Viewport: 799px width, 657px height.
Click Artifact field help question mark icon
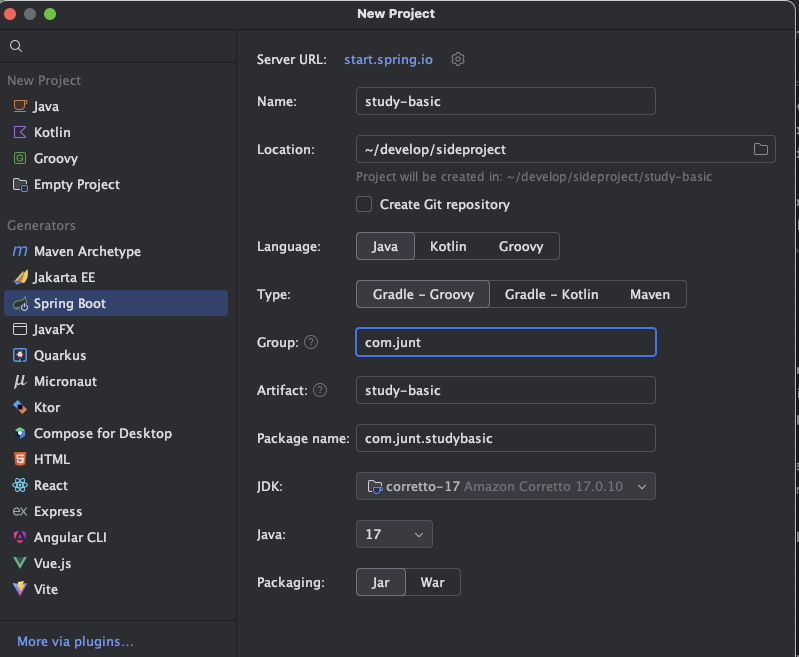tap(319, 390)
